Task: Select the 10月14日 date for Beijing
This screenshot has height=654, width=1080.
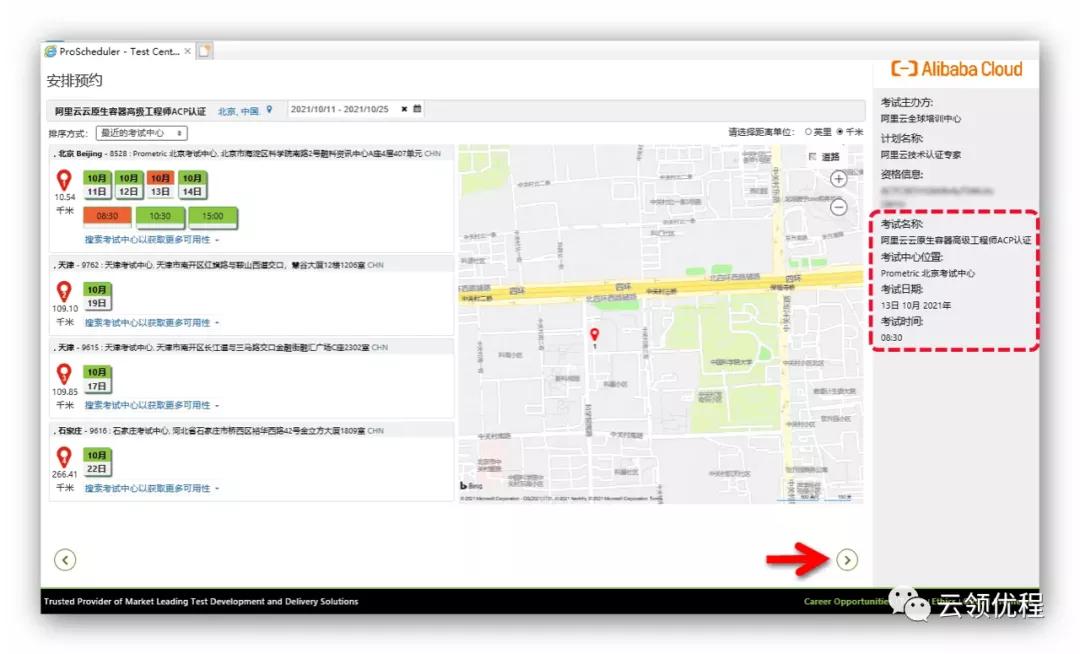Action: (192, 184)
